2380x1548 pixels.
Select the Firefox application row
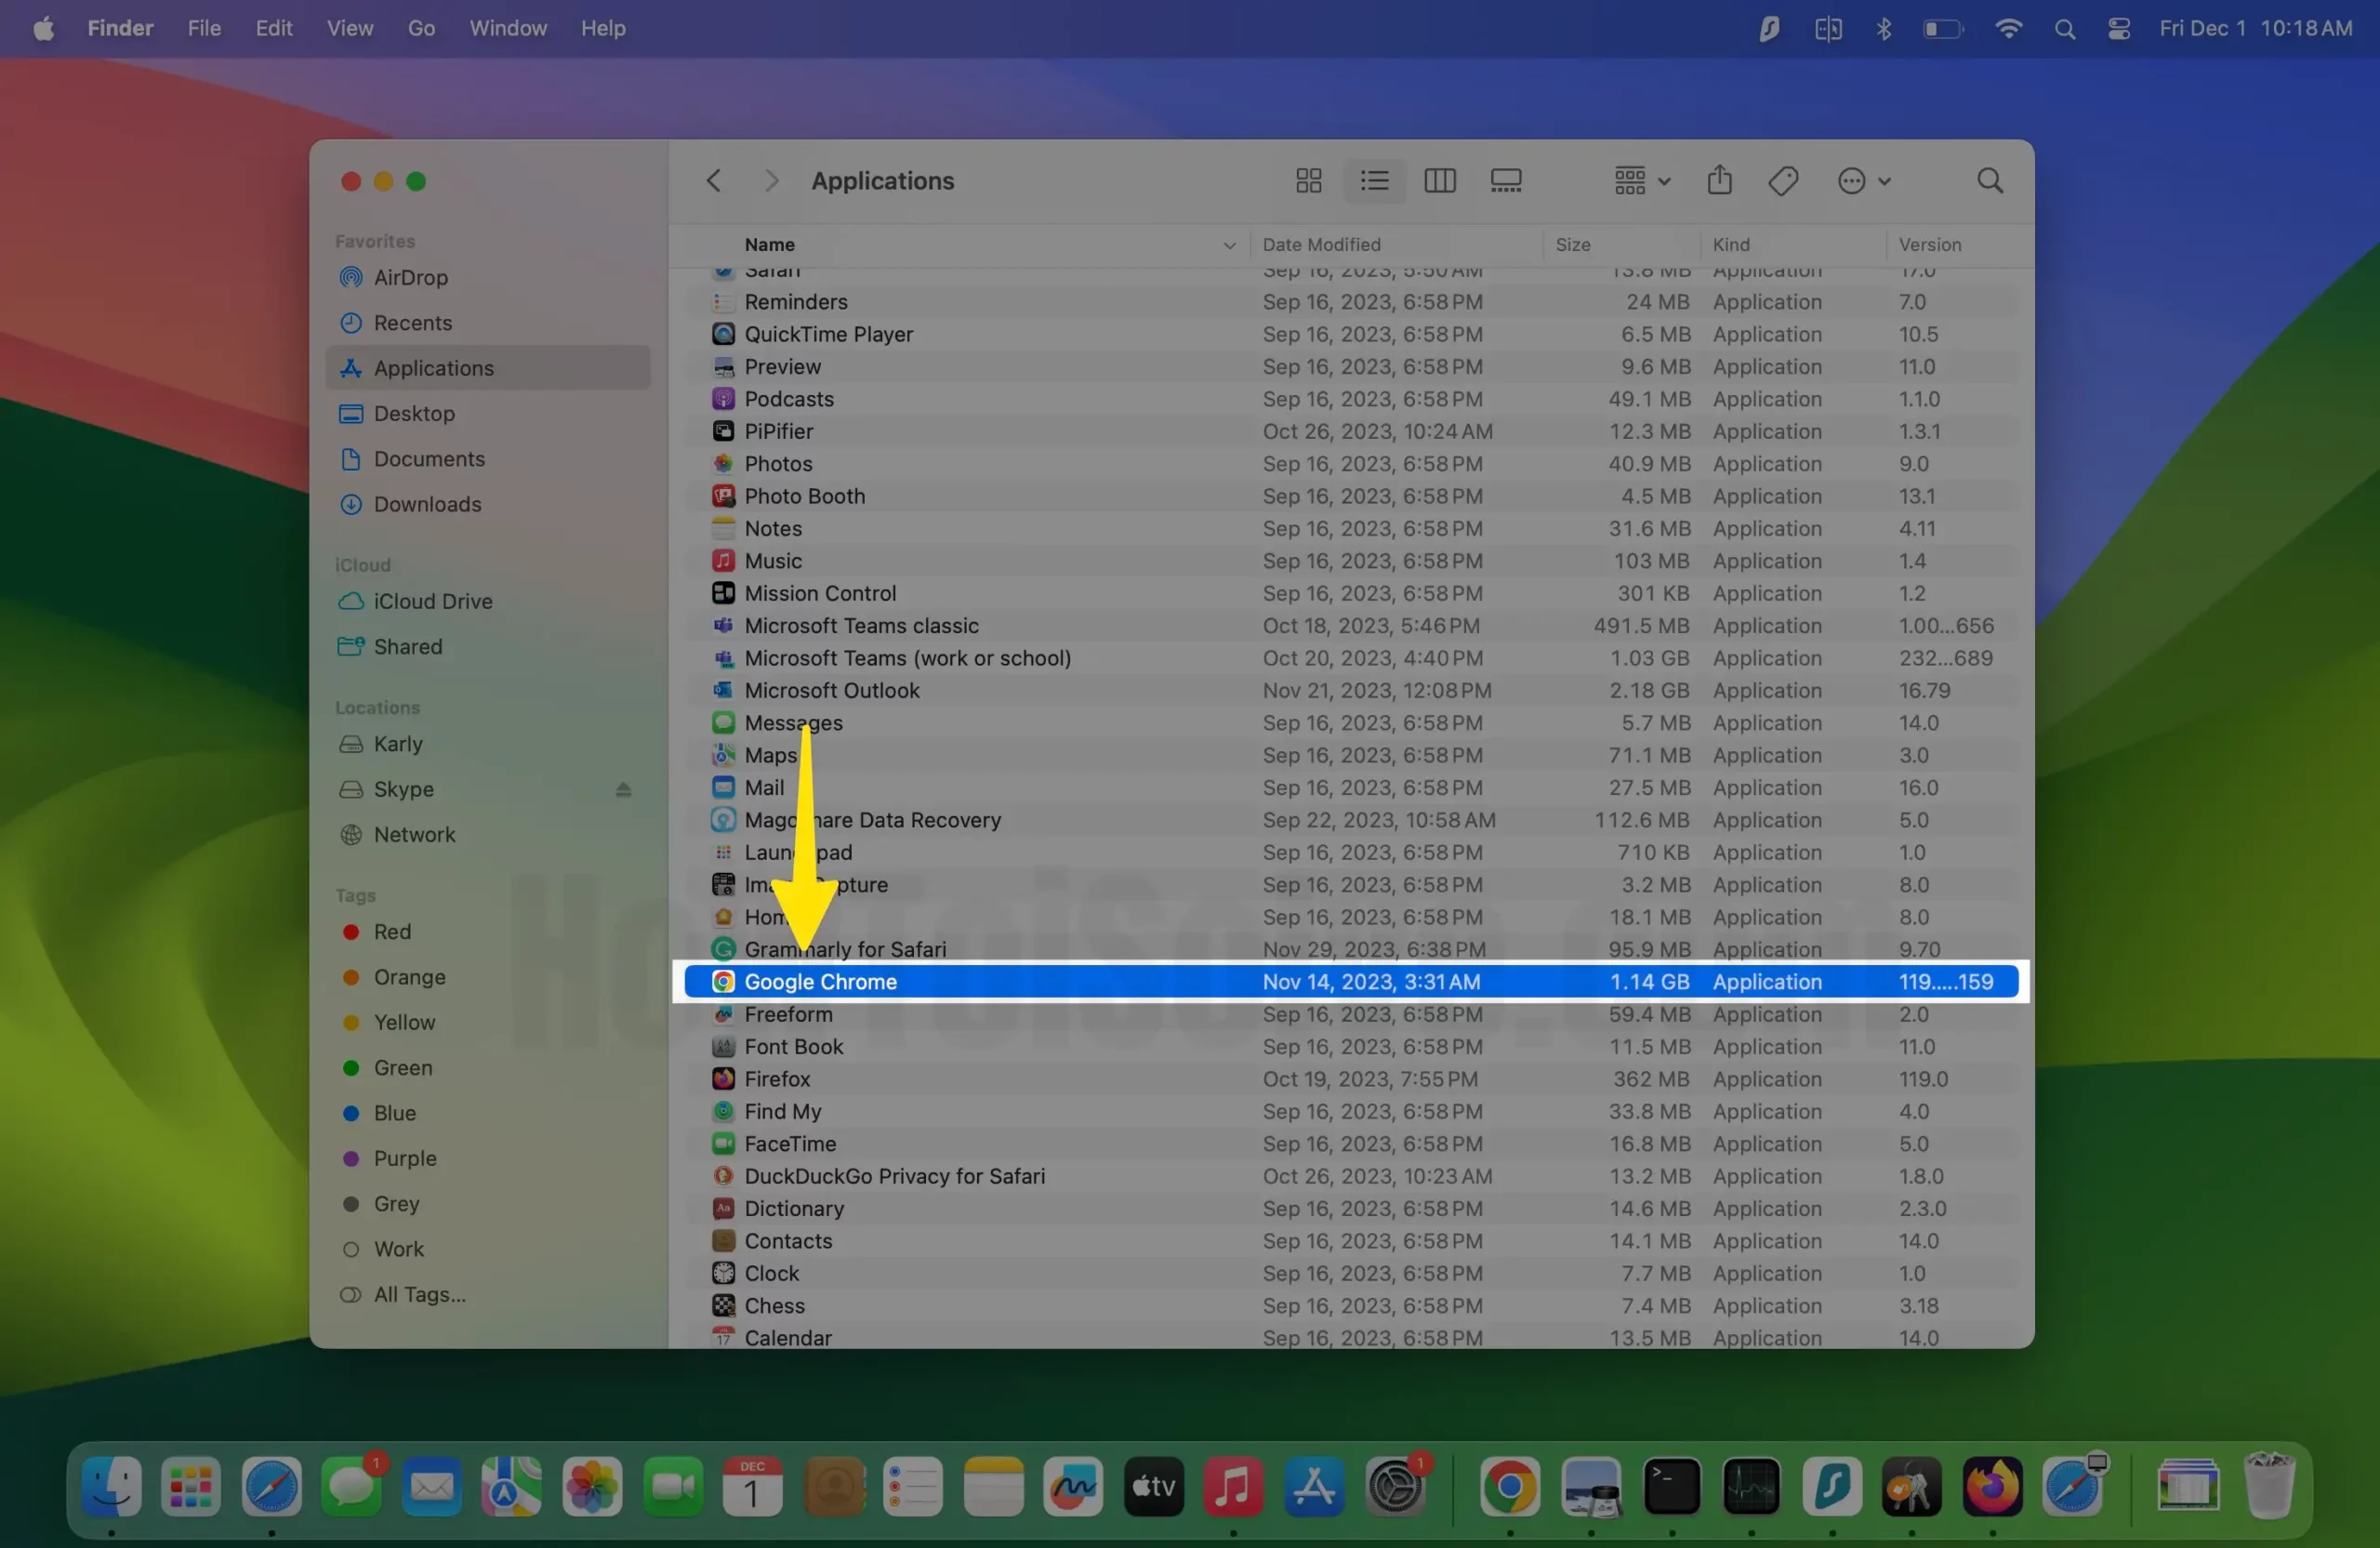(x=1350, y=1079)
